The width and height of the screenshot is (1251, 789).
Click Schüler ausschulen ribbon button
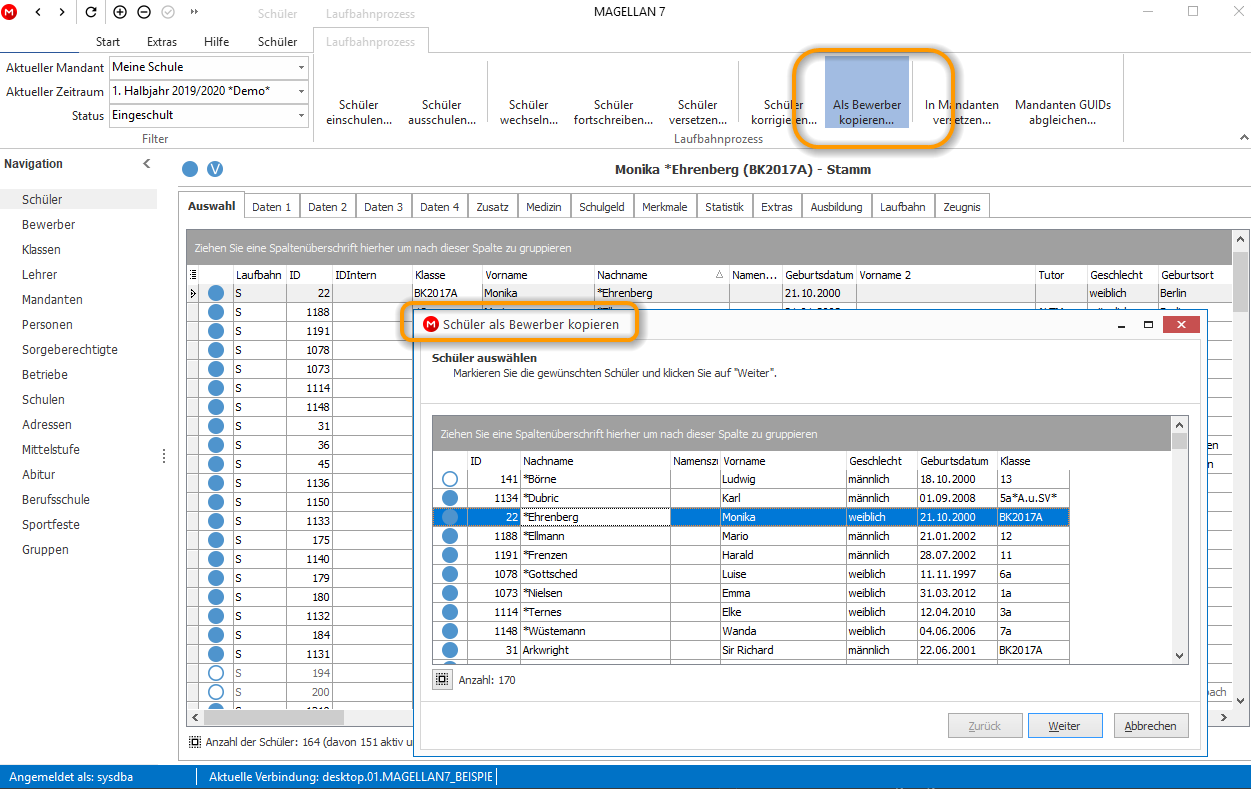coord(441,112)
